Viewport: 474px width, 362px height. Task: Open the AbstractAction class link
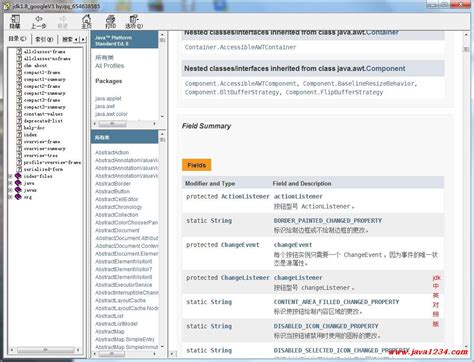(112, 152)
